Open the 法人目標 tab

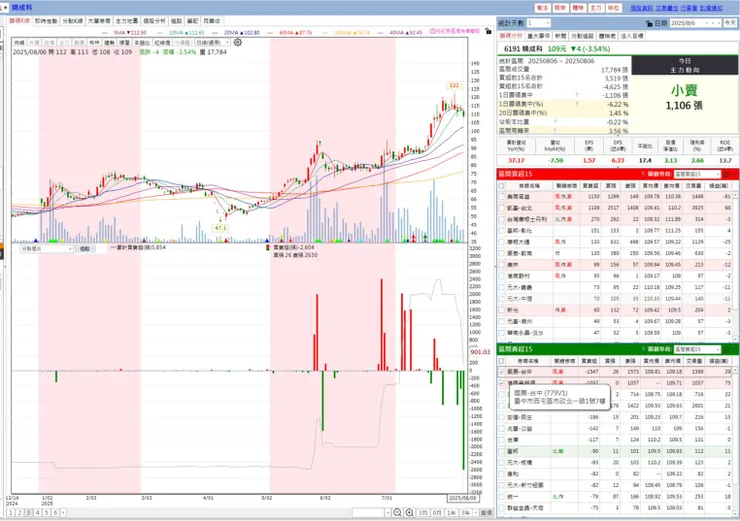click(632, 36)
